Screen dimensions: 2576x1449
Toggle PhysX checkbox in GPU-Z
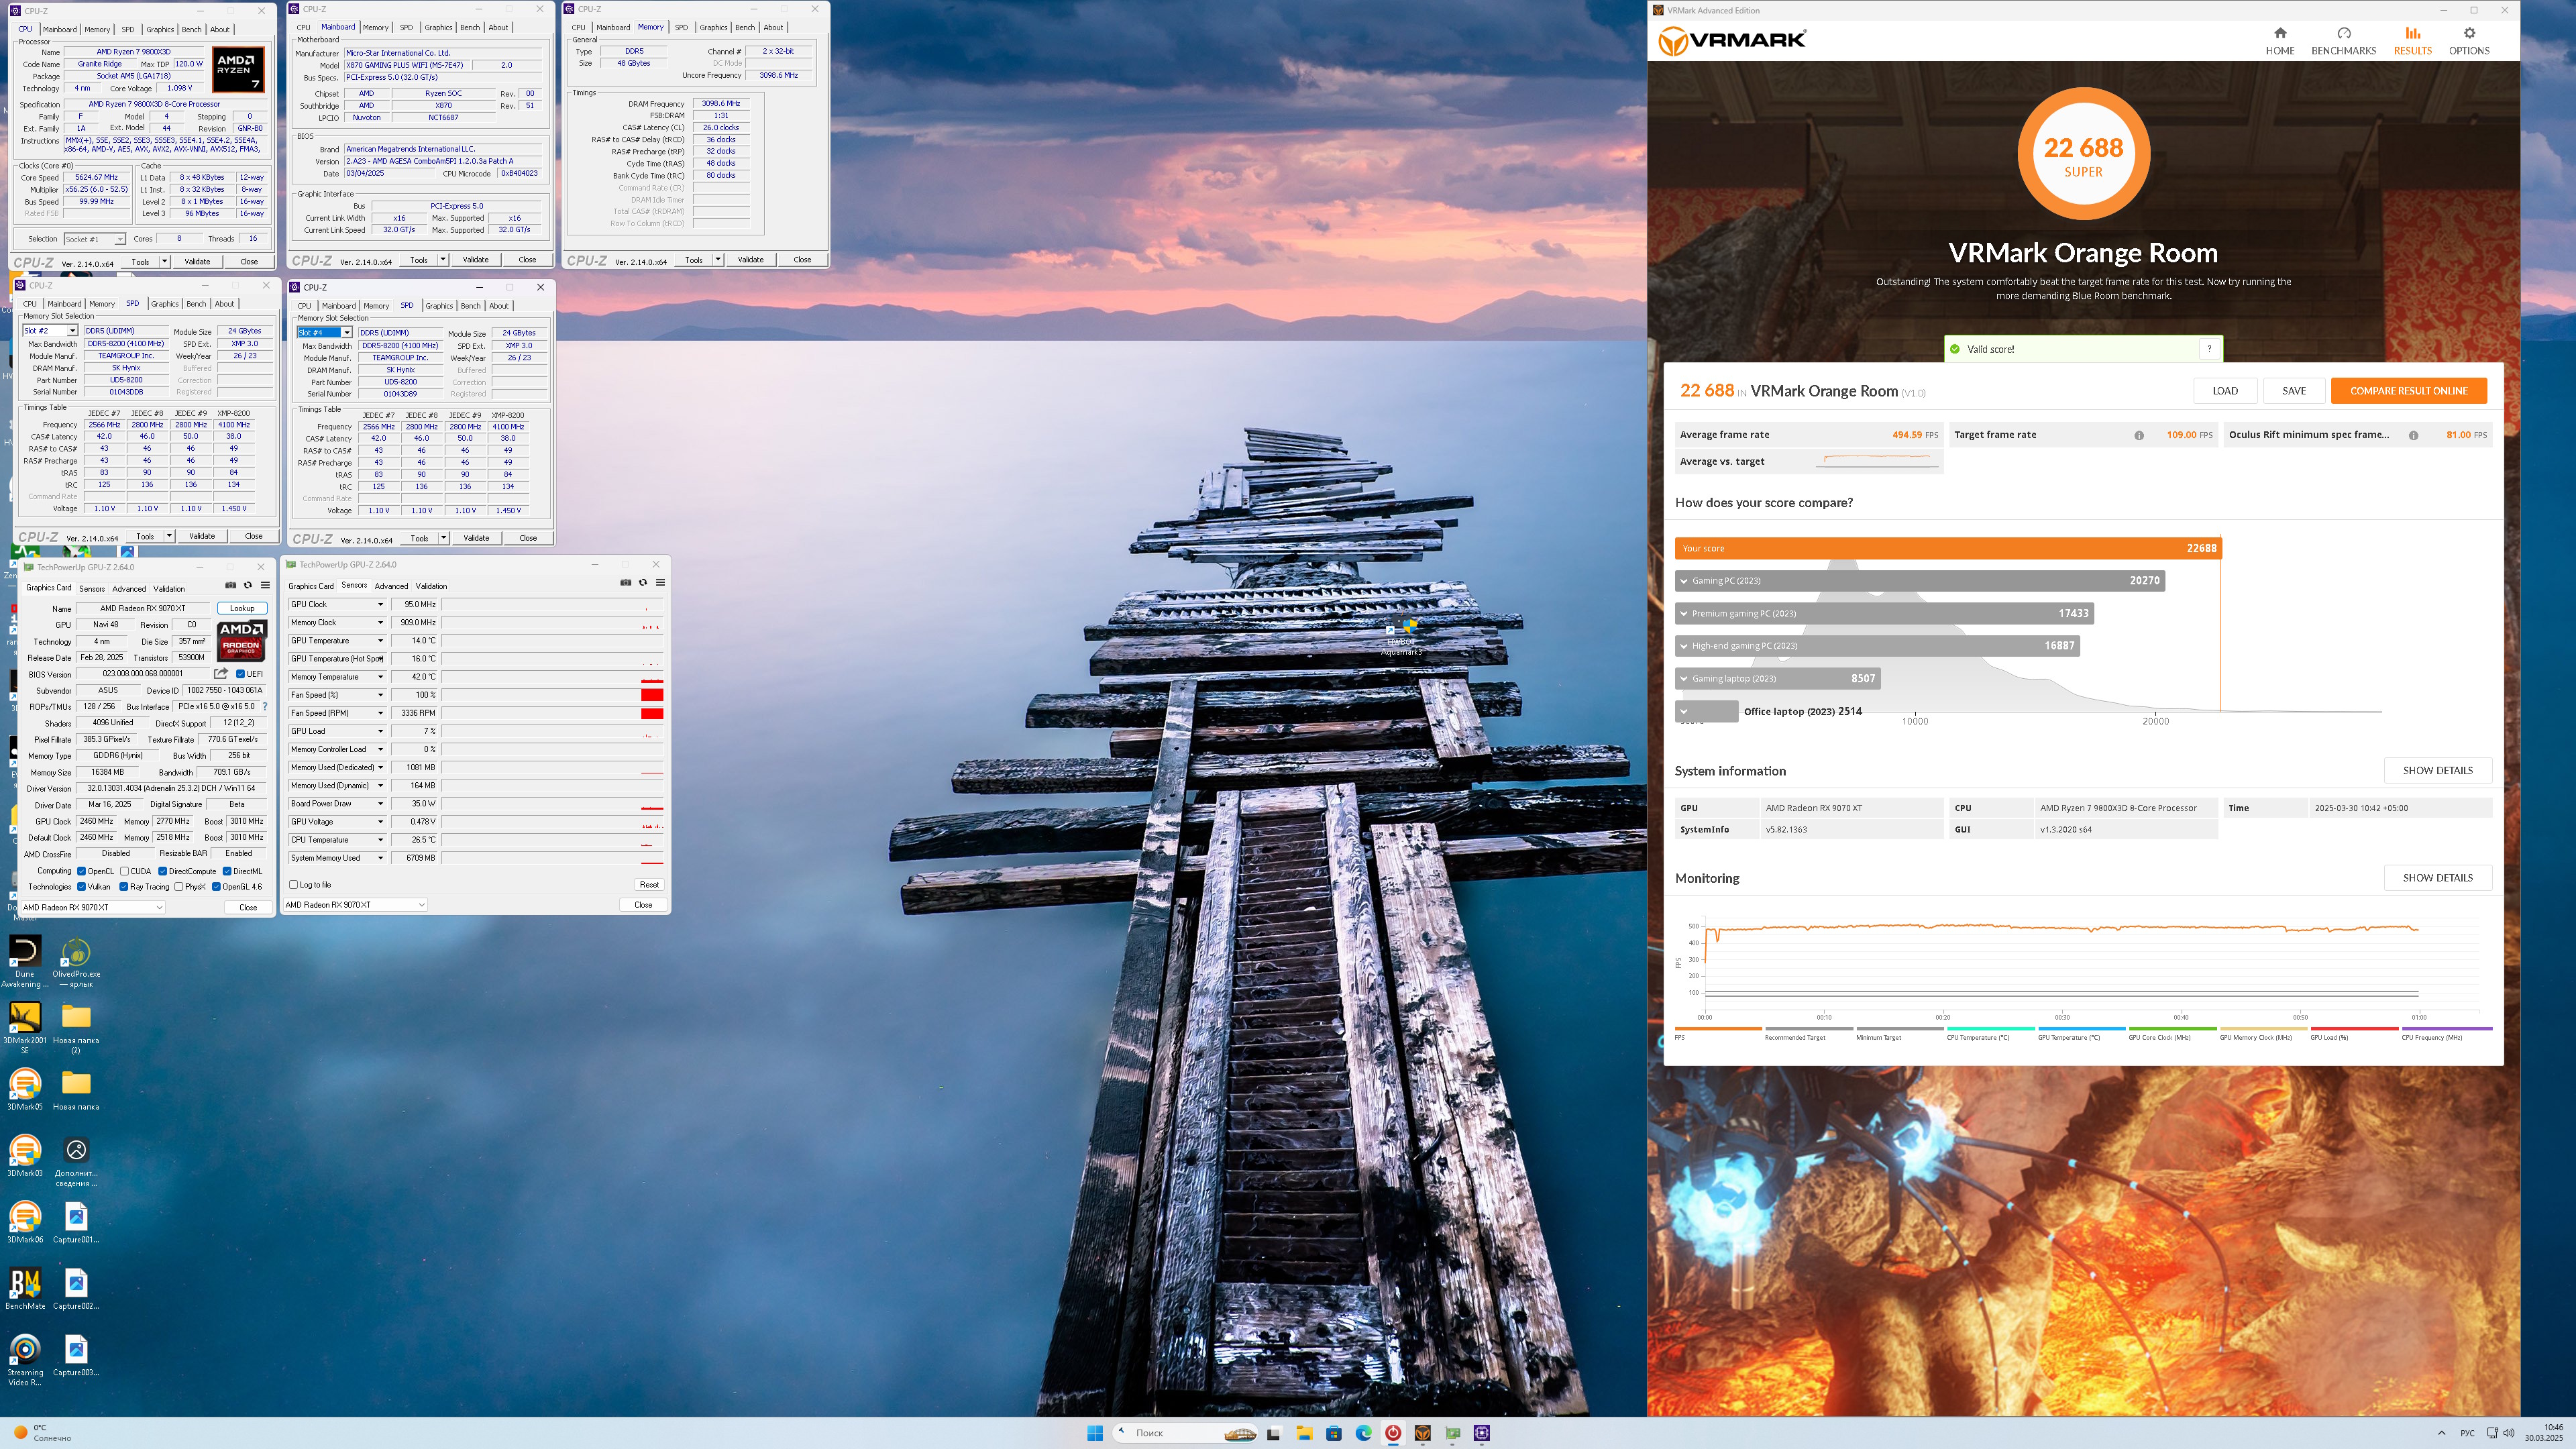(179, 887)
